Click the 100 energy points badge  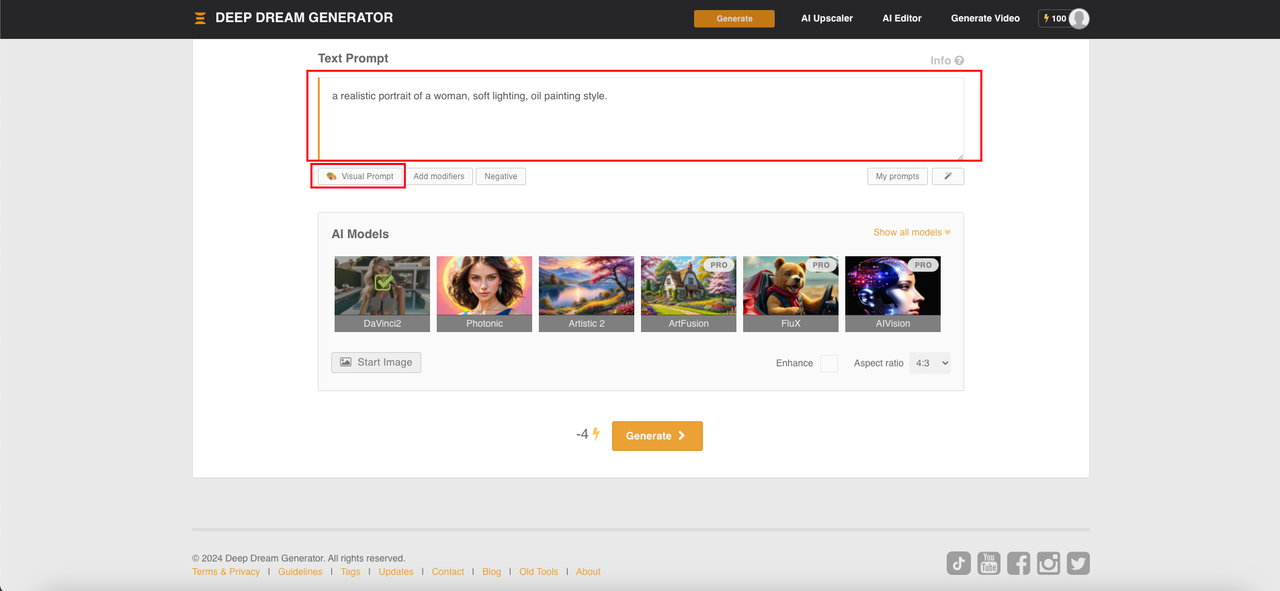click(x=1054, y=18)
